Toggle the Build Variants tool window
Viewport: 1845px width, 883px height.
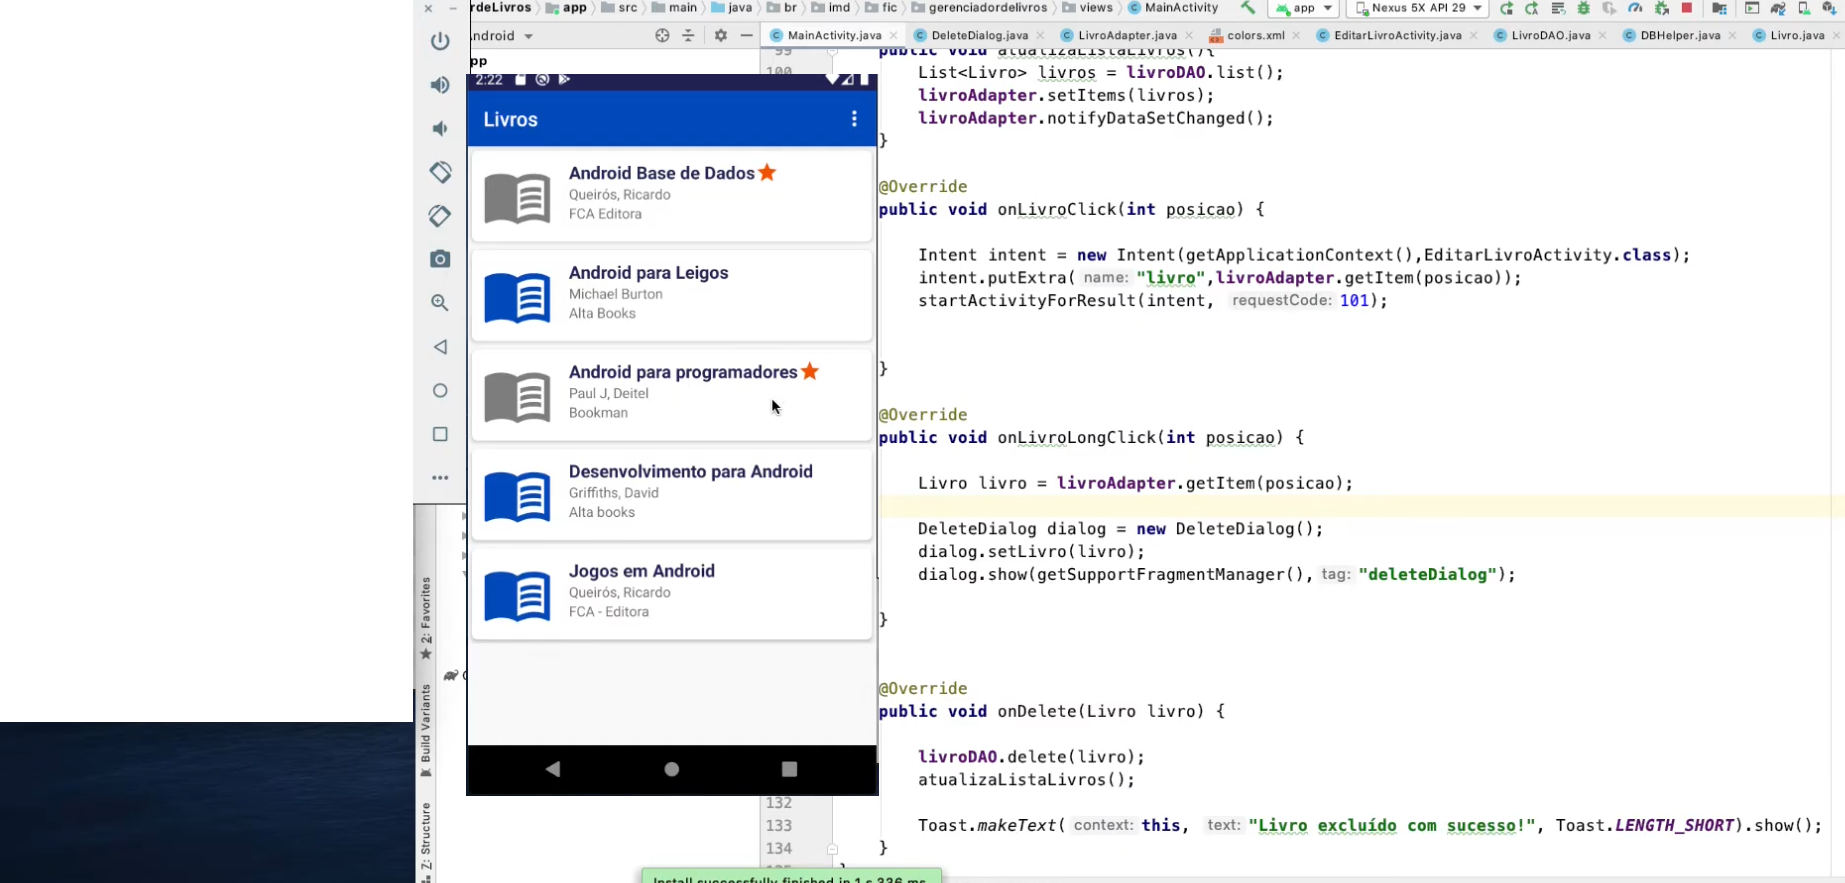pos(426,729)
